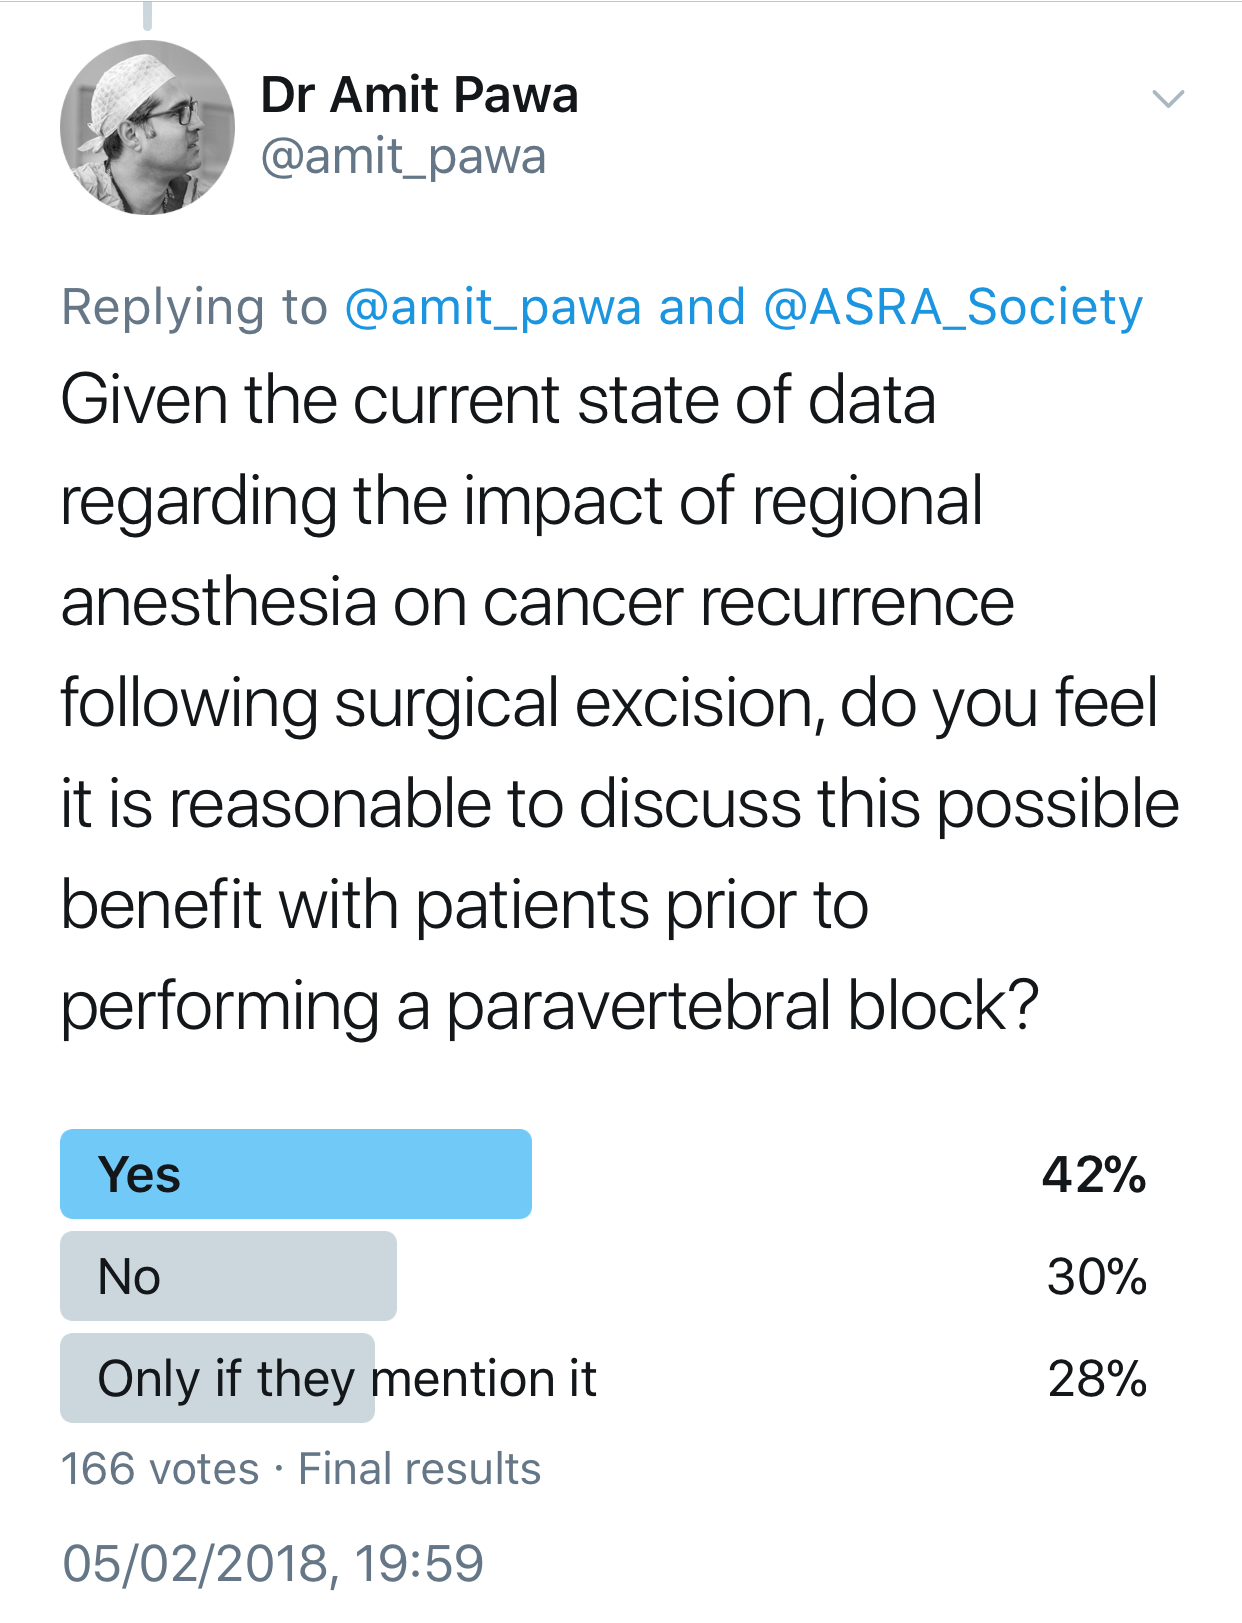The image size is (1242, 1623).
Task: Click the "166 votes" count
Action: pos(160,1469)
